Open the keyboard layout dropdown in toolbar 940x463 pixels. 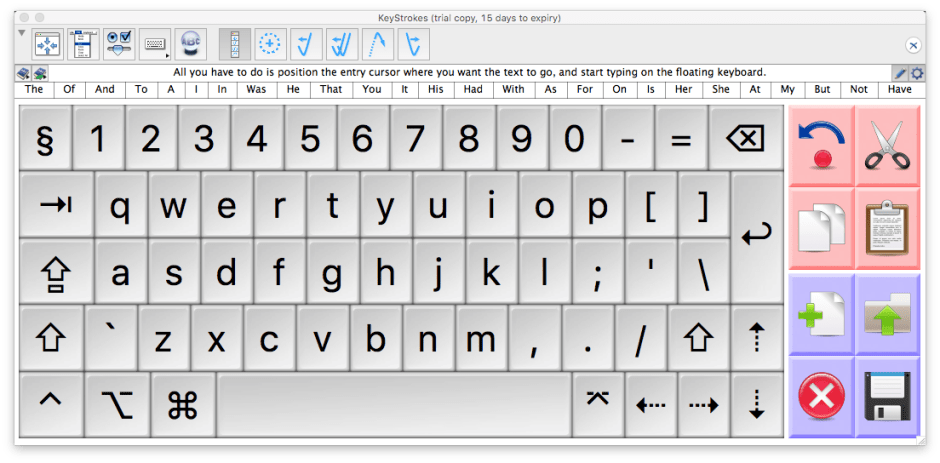pos(155,44)
